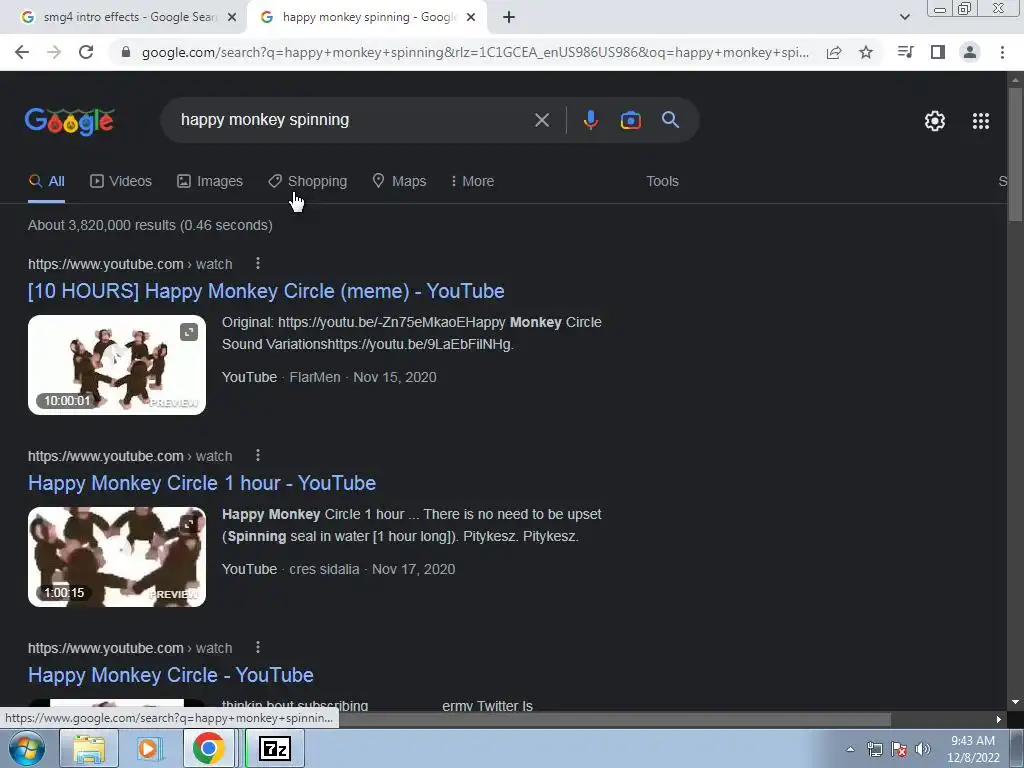Open Windows Media Player from taskbar
1024x768 pixels.
(148, 748)
